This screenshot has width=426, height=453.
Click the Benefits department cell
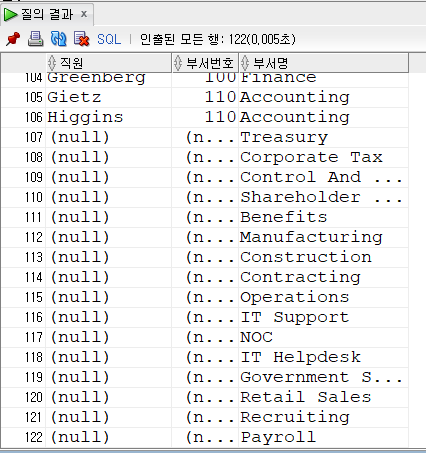[x=323, y=217]
